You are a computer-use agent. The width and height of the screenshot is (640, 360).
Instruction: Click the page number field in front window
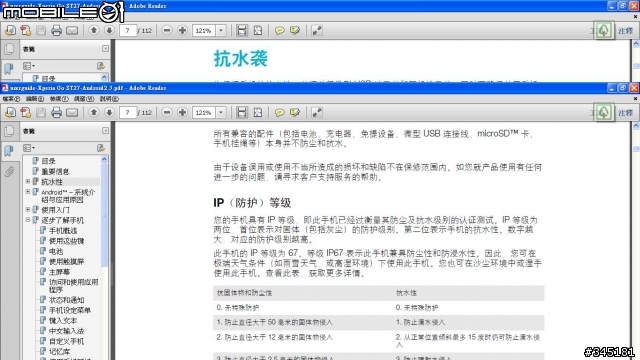pos(128,112)
